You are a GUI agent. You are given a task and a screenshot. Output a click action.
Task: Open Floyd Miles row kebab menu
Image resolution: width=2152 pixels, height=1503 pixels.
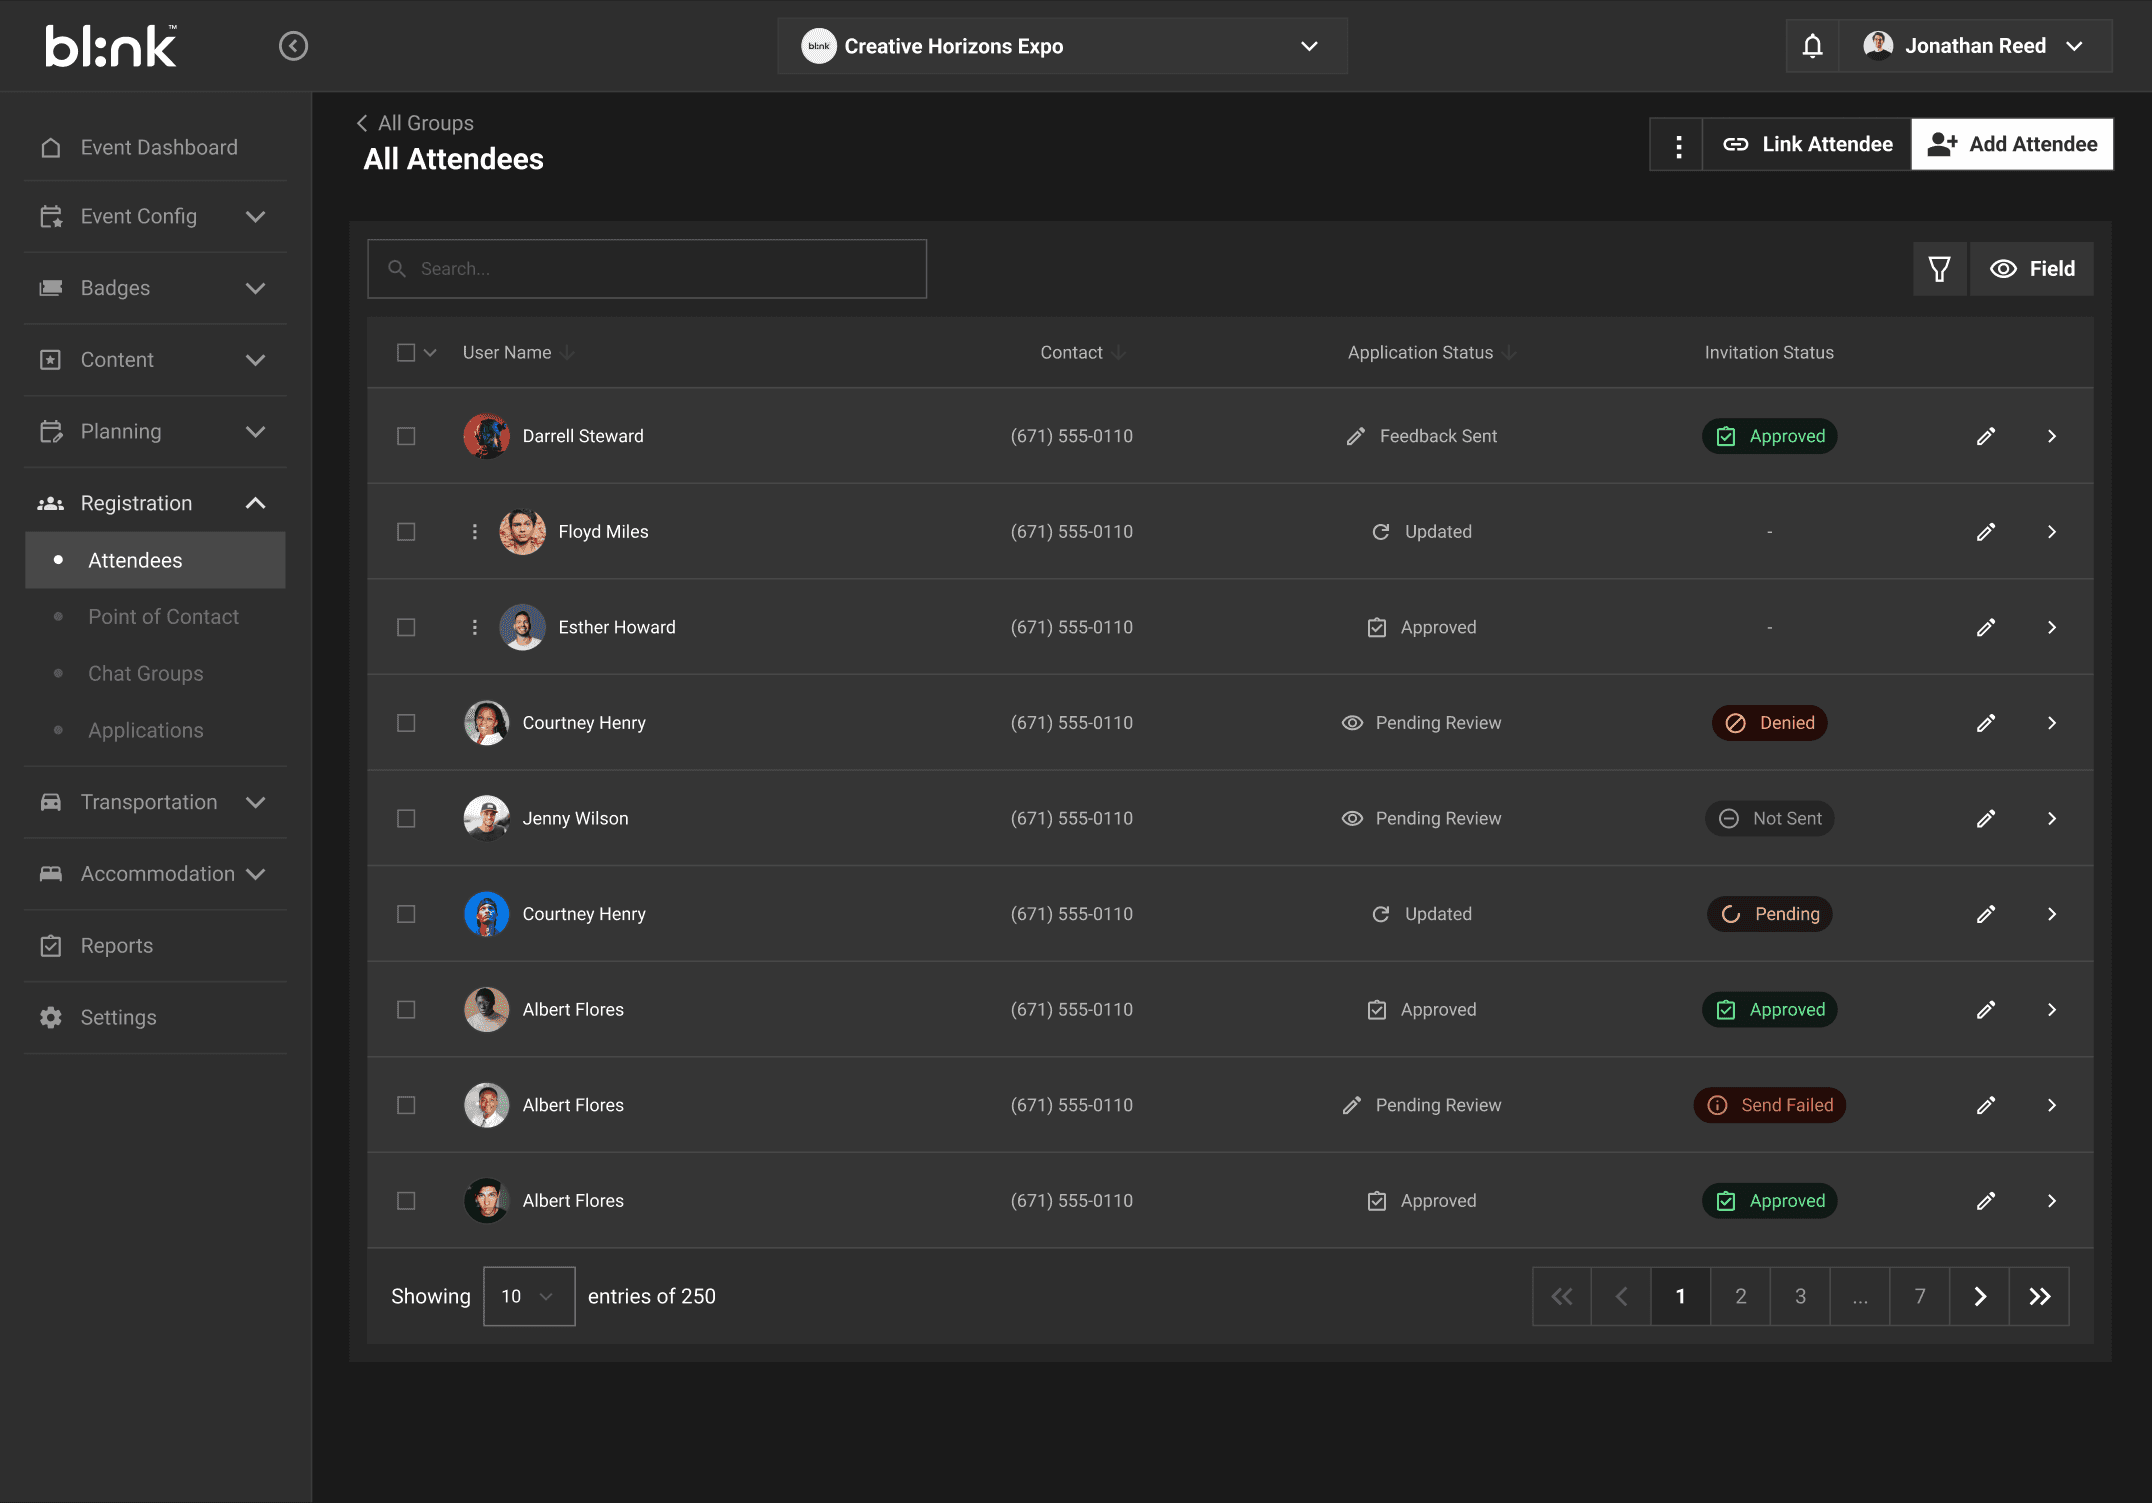pyautogui.click(x=475, y=532)
